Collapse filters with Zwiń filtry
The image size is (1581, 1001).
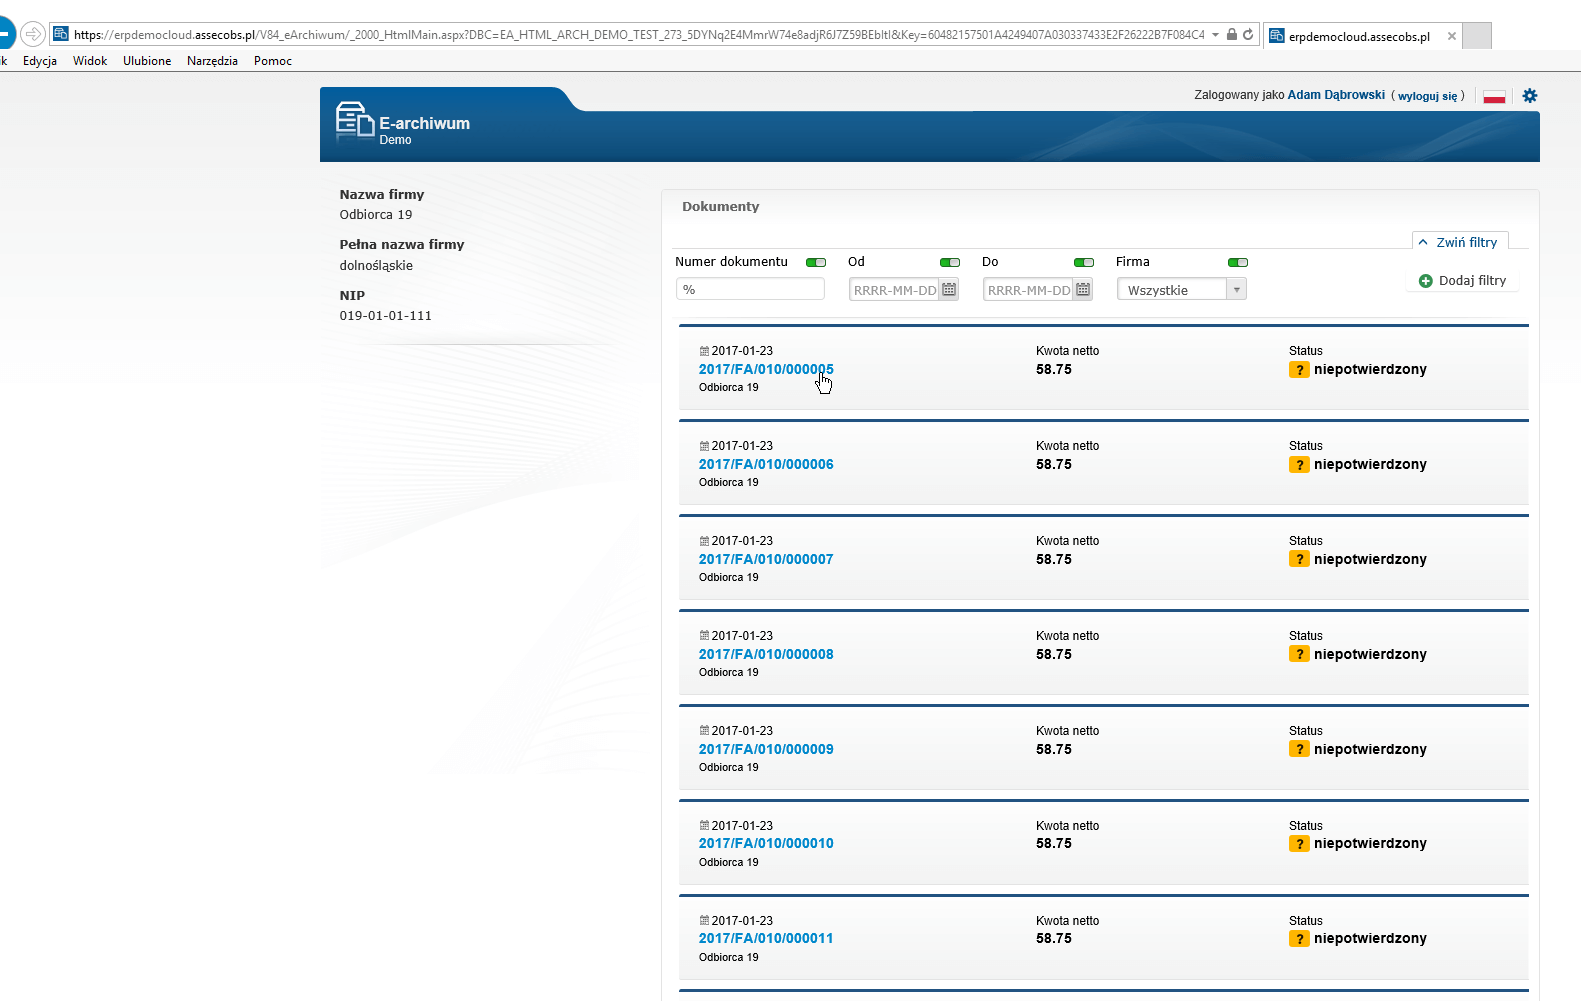(1459, 242)
